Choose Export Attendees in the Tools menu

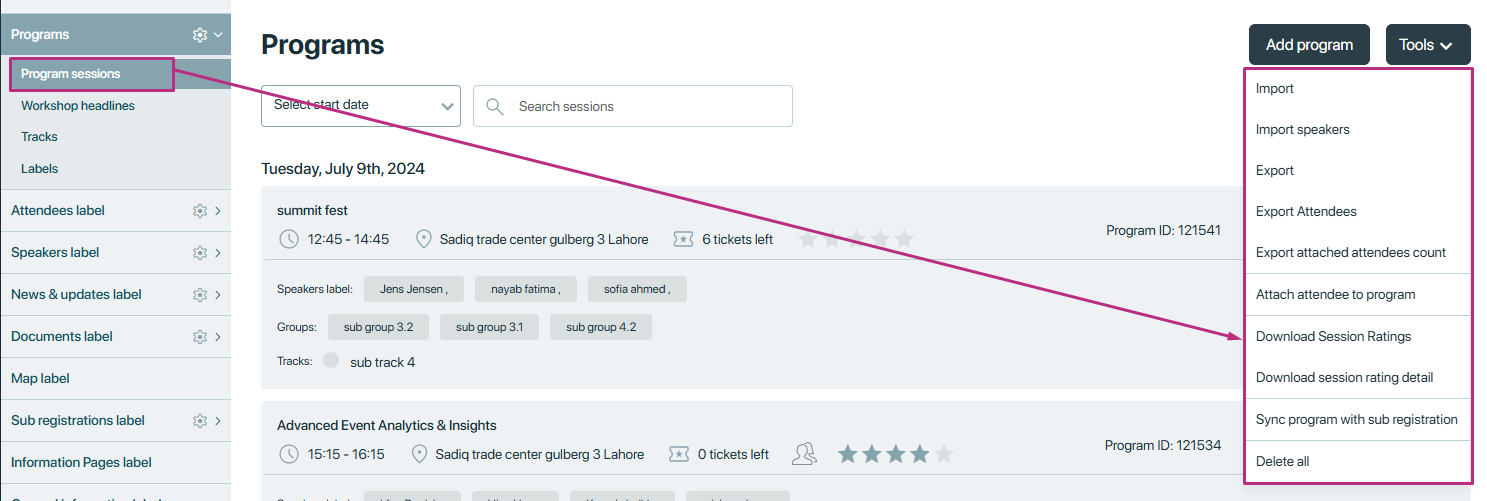pyautogui.click(x=1306, y=212)
